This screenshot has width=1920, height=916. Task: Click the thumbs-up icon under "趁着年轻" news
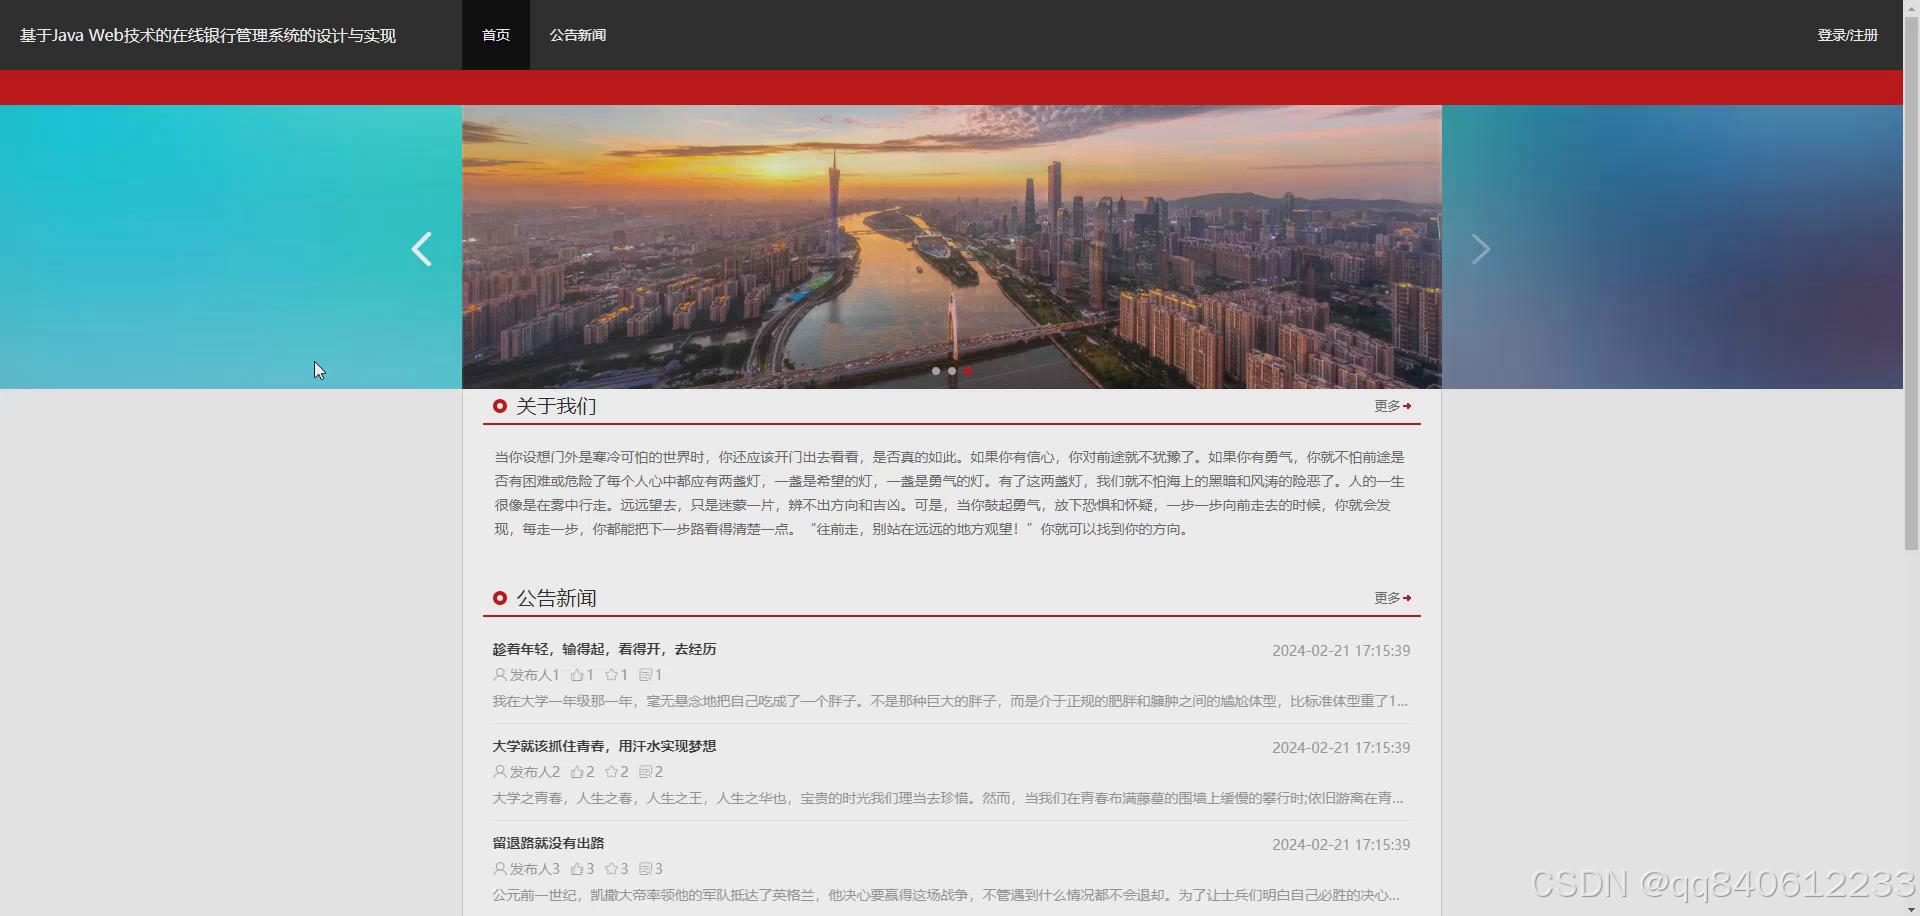point(577,675)
